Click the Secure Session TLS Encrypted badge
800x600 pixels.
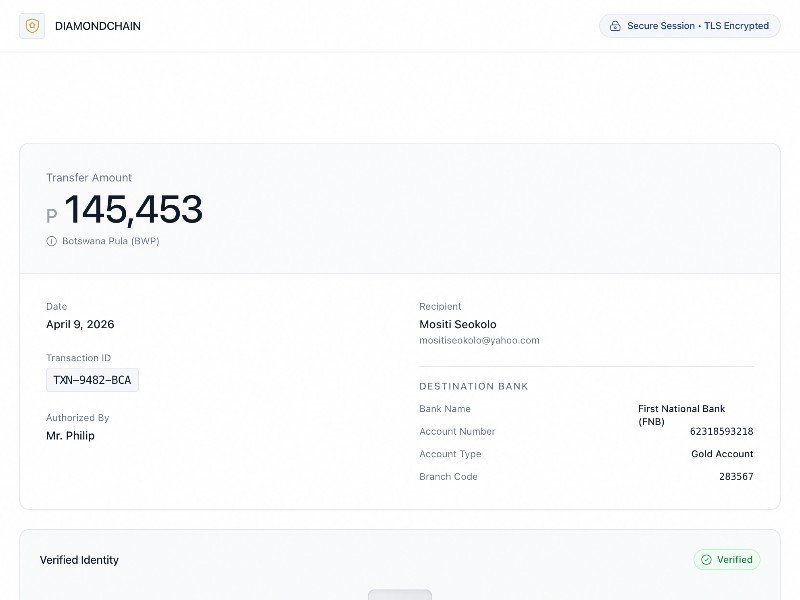689,26
